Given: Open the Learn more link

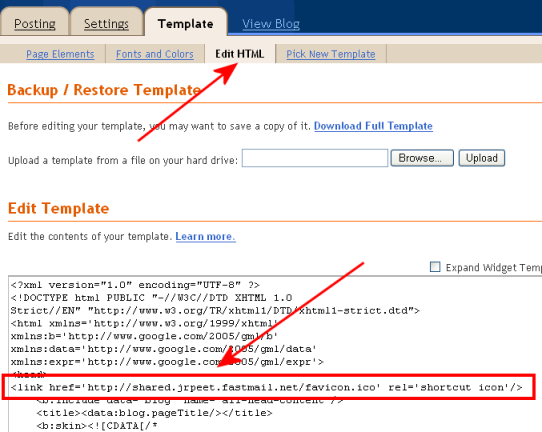Looking at the screenshot, I should (205, 236).
